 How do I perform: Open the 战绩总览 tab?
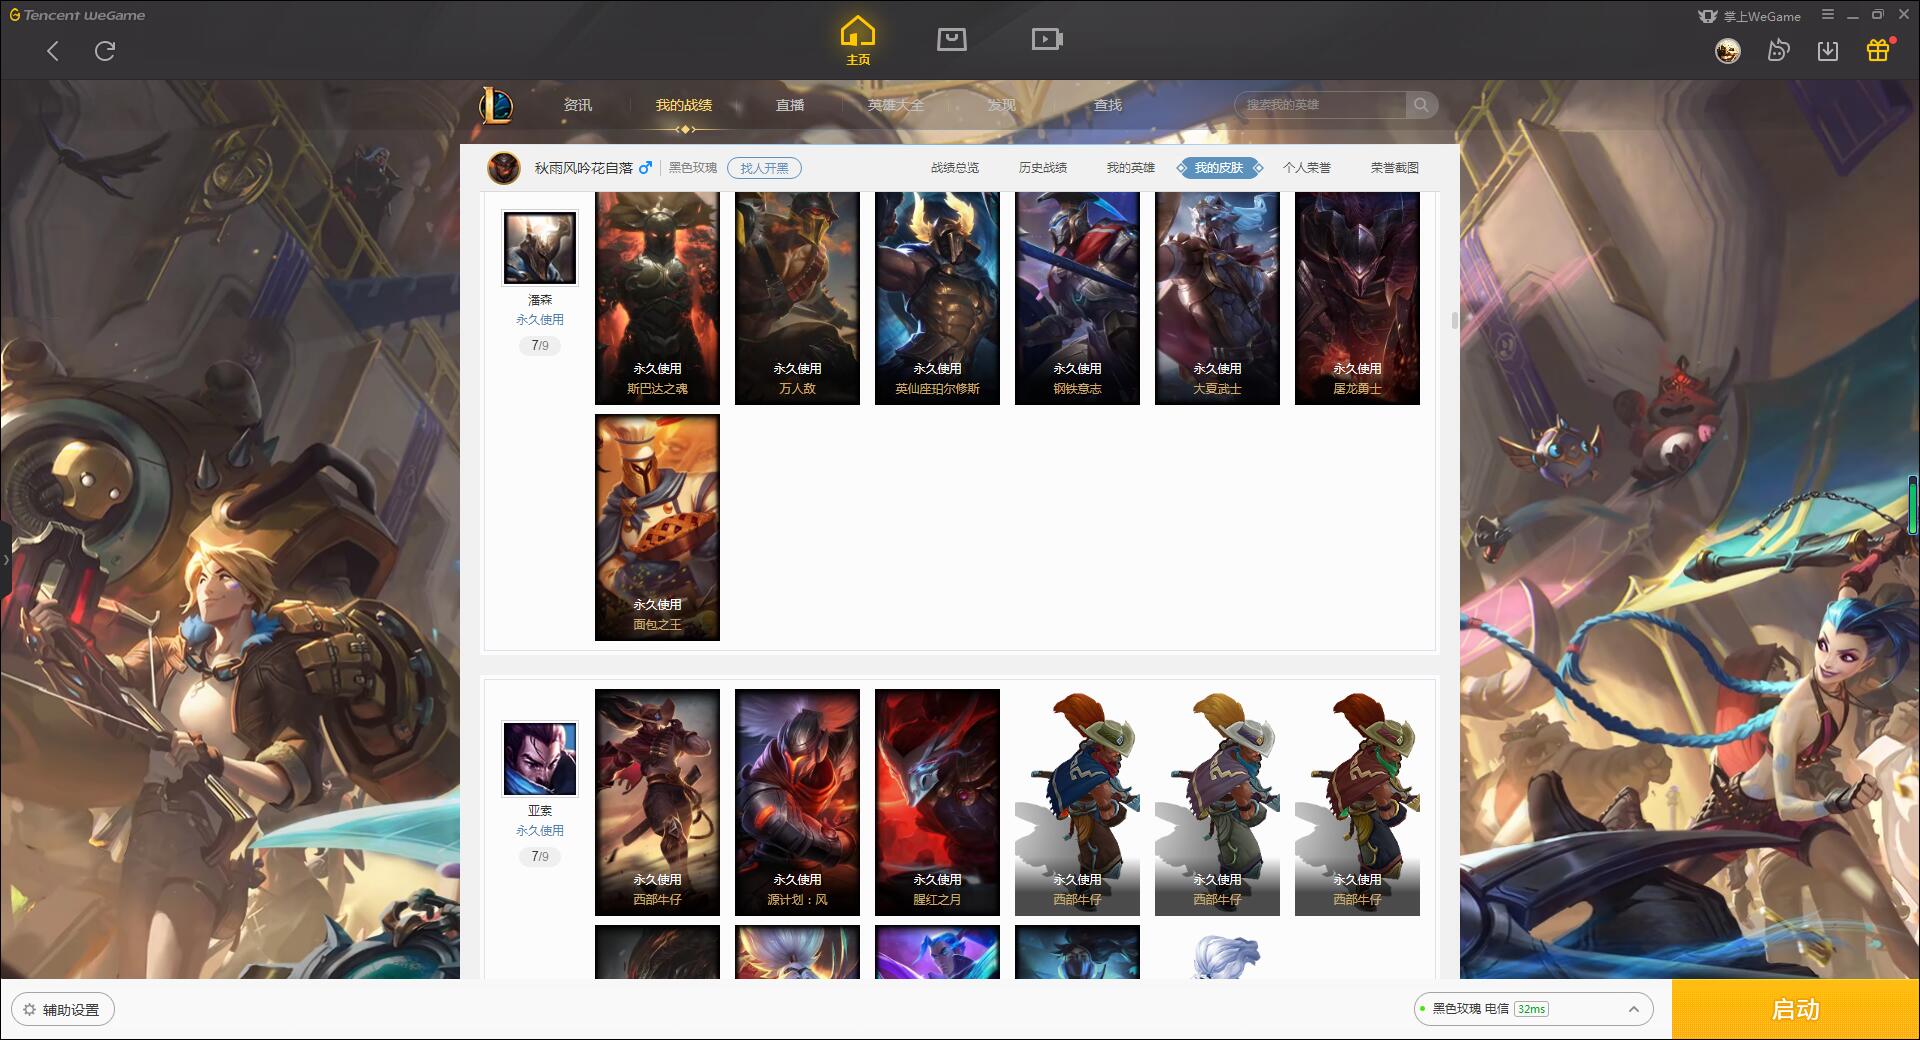tap(955, 168)
